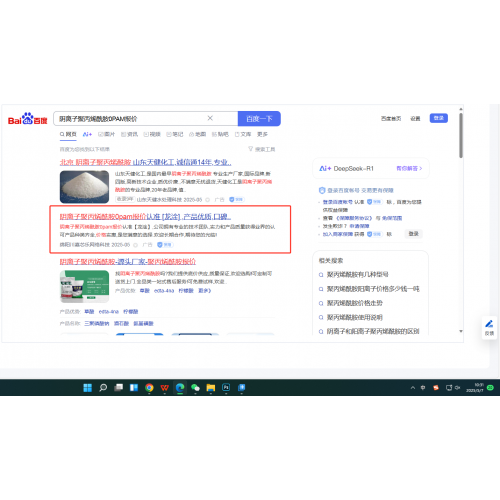Open the highlighted 阴离子聚丙烯酰胺Opam报价 result
Screen dimensions: 500x500
pyautogui.click(x=145, y=217)
